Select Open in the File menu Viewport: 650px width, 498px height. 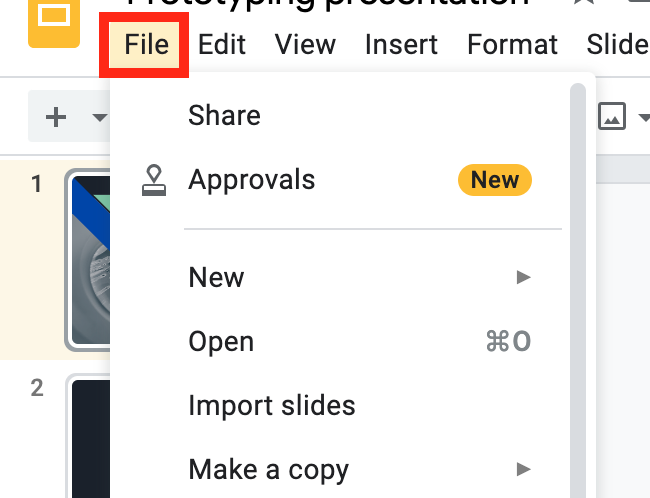(x=221, y=342)
